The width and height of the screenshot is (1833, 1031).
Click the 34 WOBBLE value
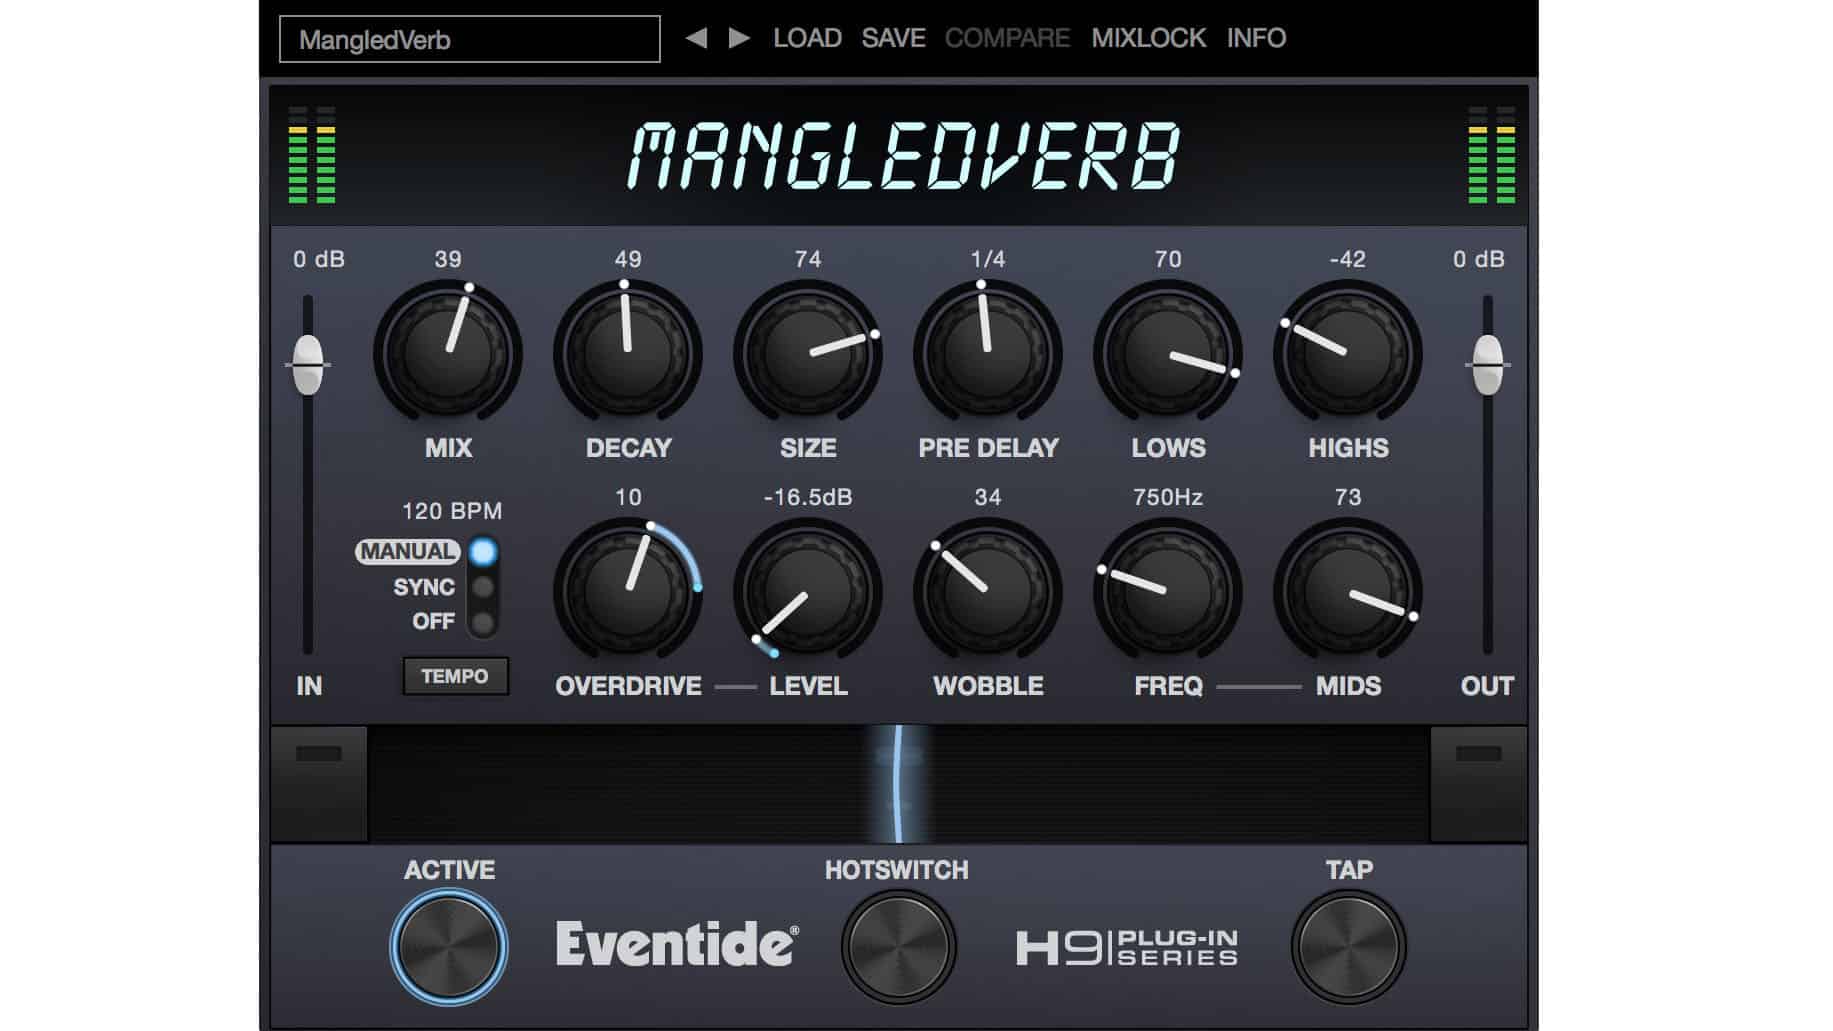pos(988,497)
